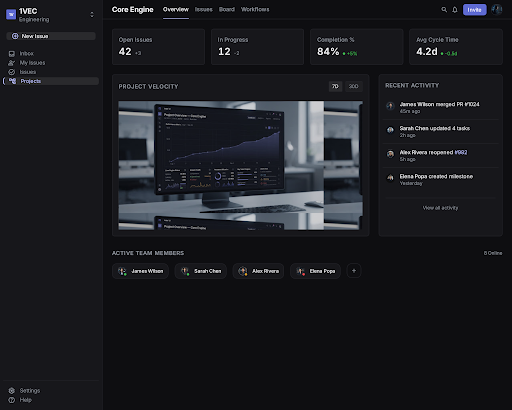
Task: Click the In Progress stat card
Action: 257,47
